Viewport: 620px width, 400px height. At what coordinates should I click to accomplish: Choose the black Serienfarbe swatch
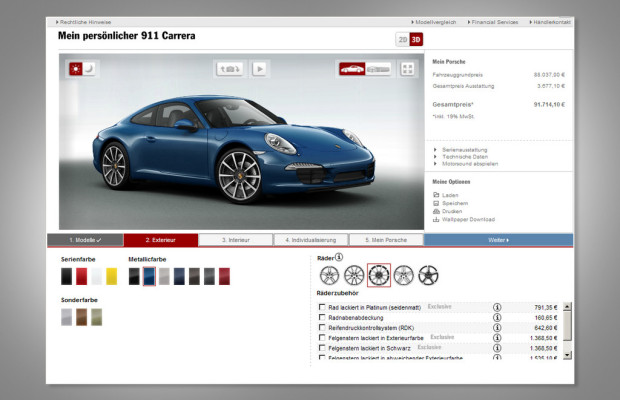(x=66, y=276)
